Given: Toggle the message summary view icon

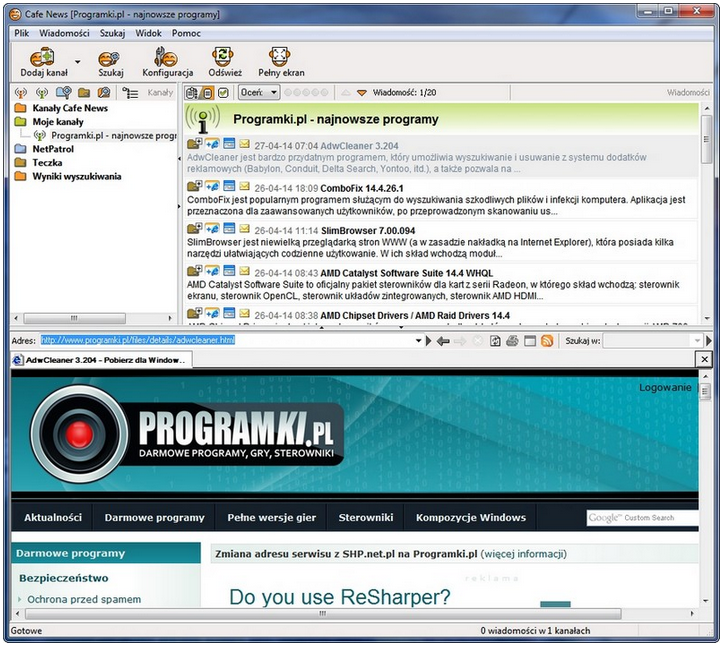Looking at the screenshot, I should [207, 93].
